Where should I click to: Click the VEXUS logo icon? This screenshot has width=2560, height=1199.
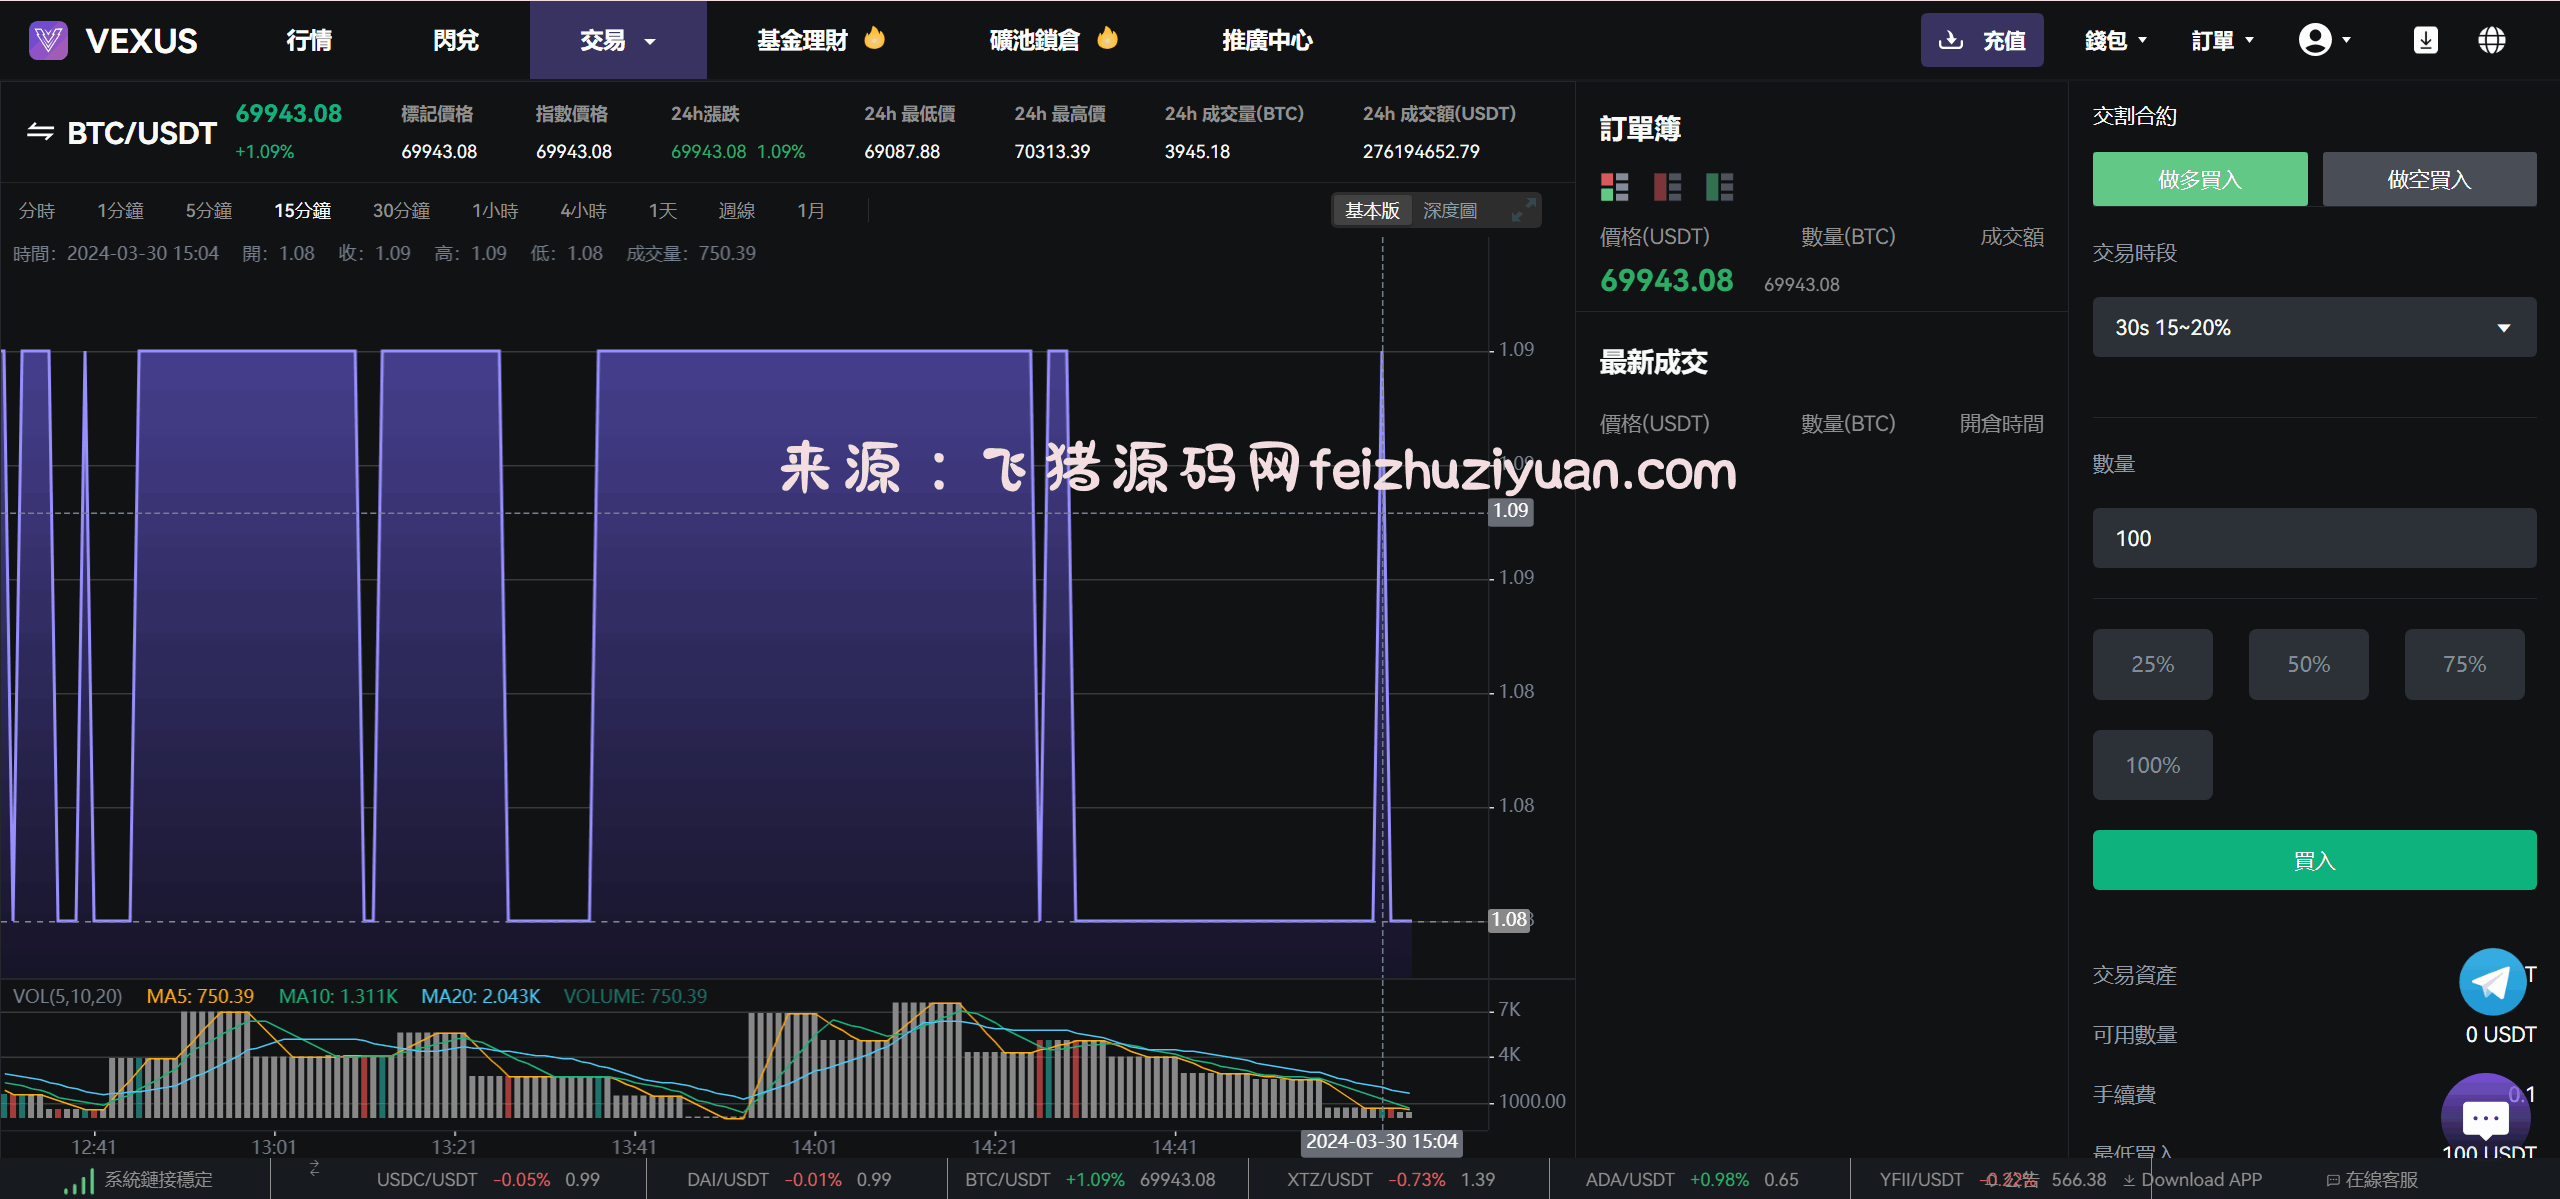[x=48, y=41]
